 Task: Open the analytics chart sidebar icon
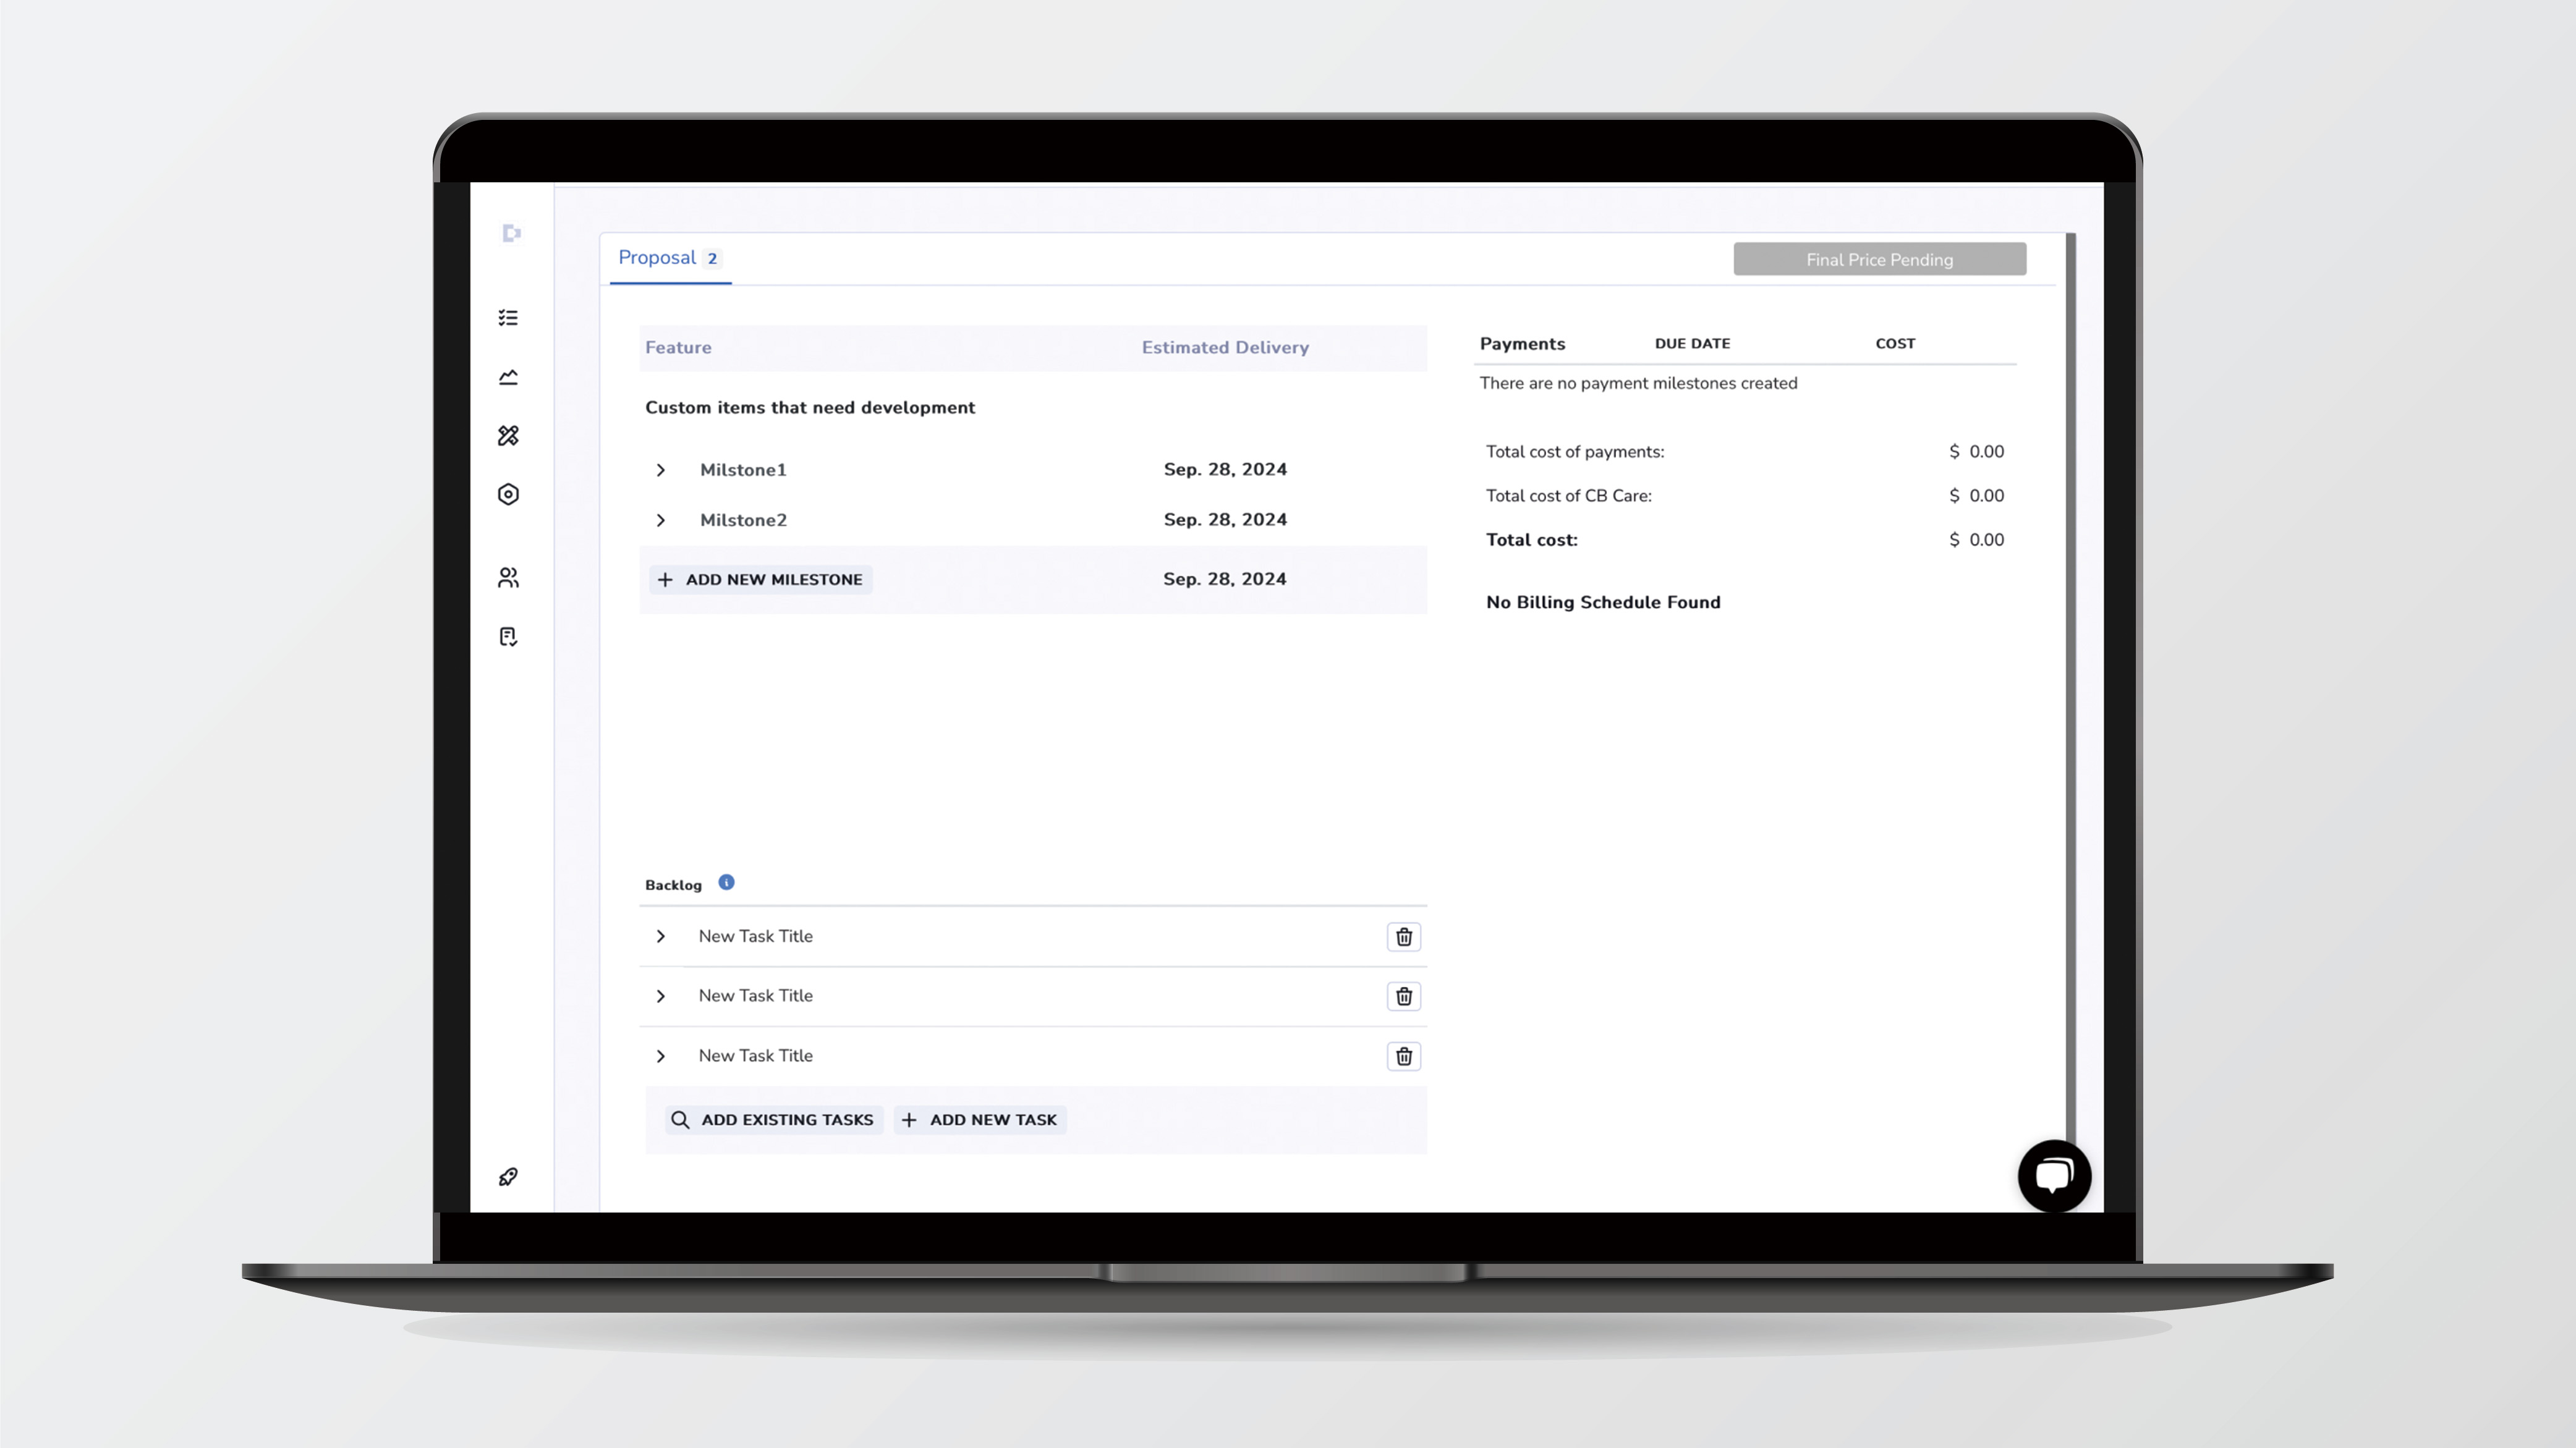tap(508, 377)
